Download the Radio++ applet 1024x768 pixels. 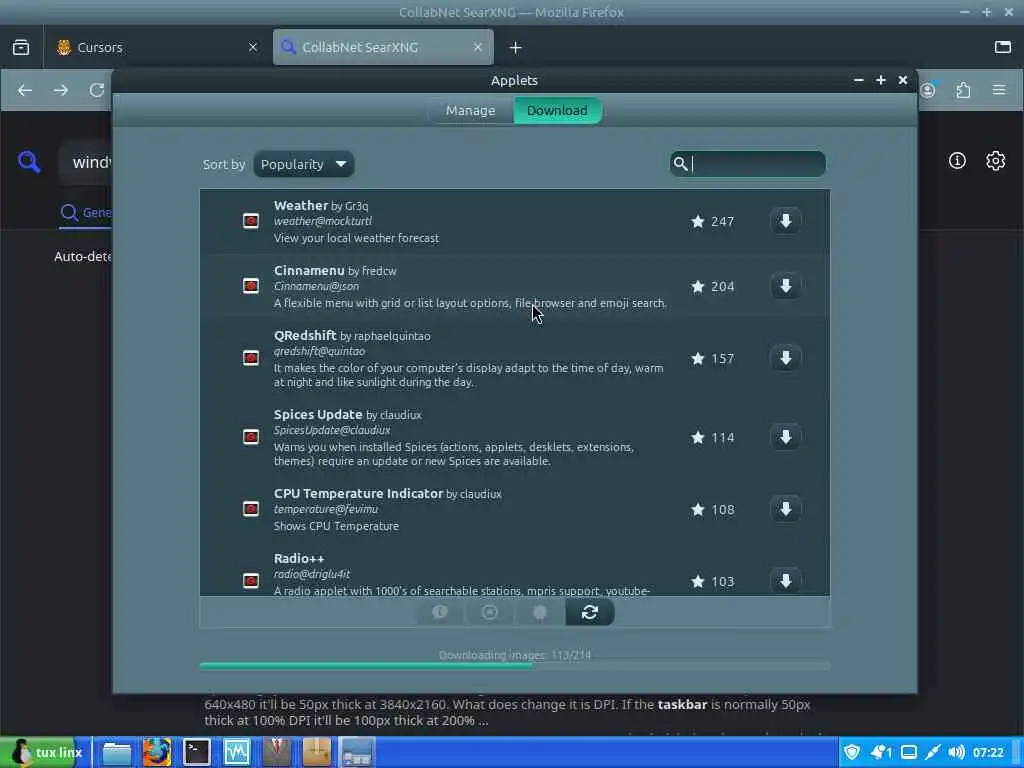click(x=786, y=581)
